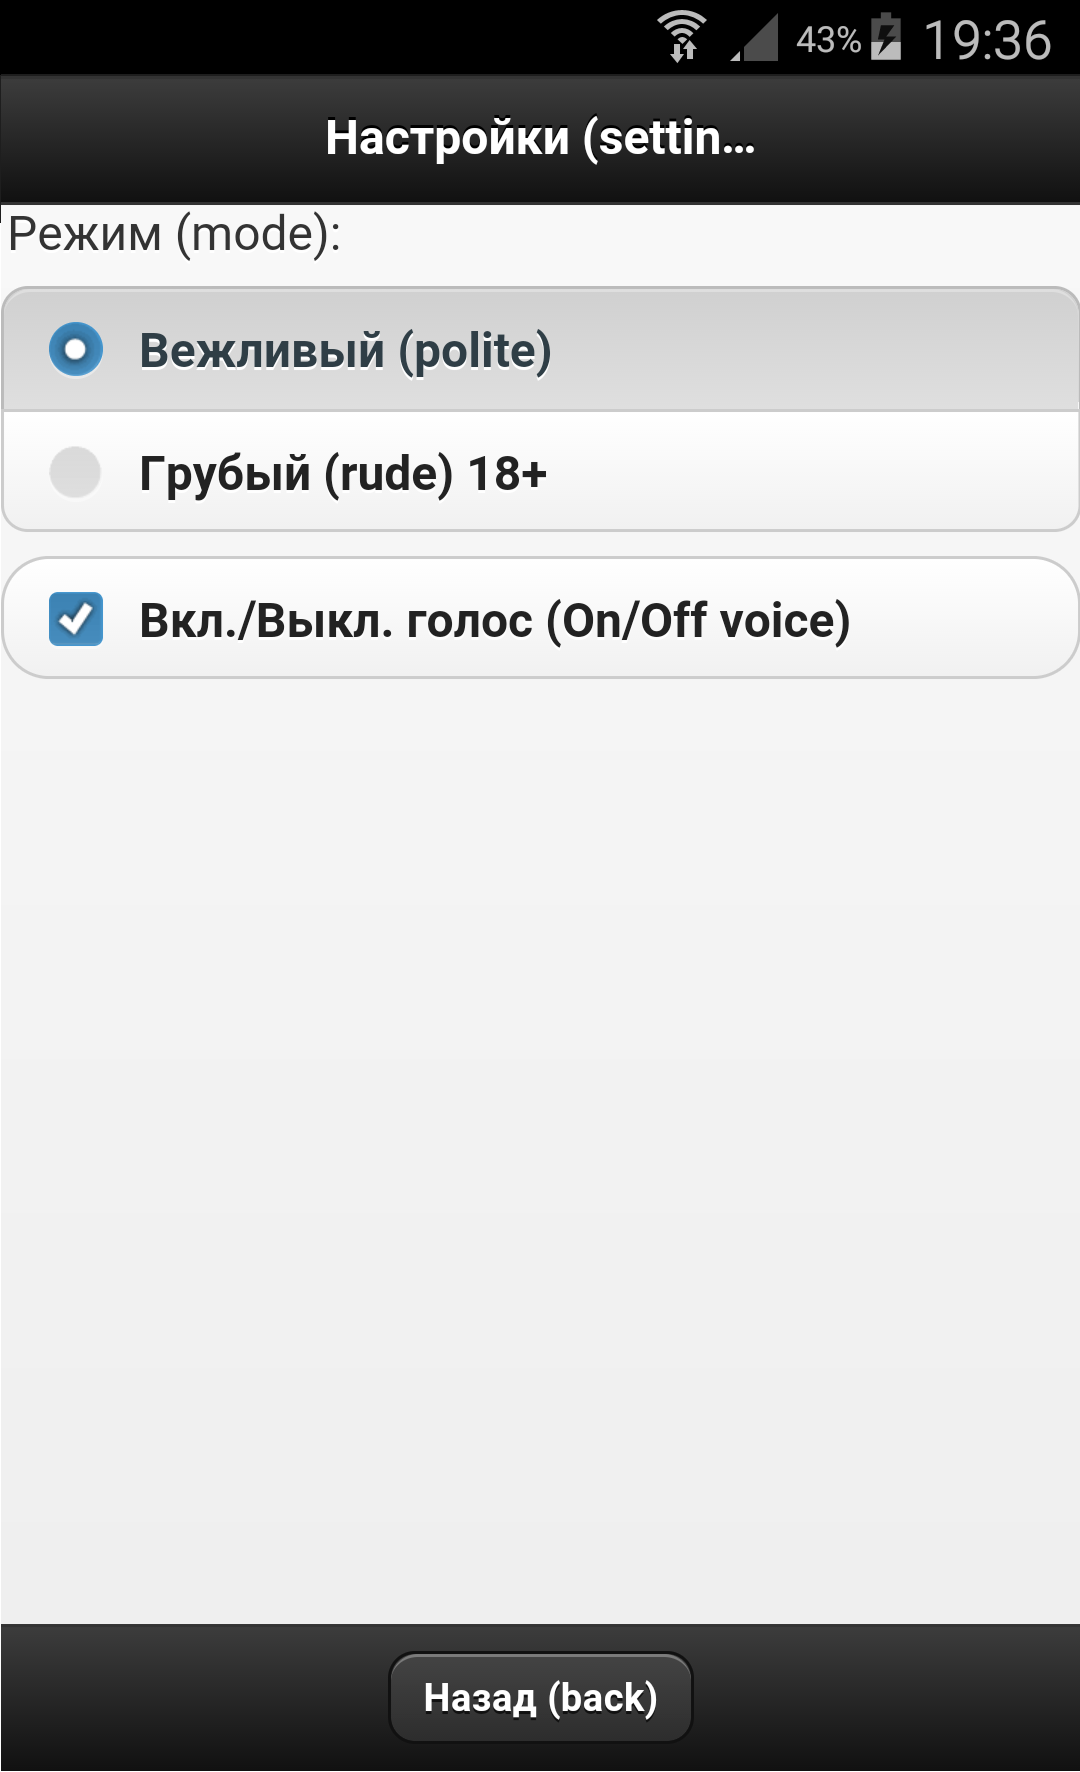This screenshot has height=1772, width=1080.
Task: Tap the Wi-Fi status icon
Action: click(683, 38)
